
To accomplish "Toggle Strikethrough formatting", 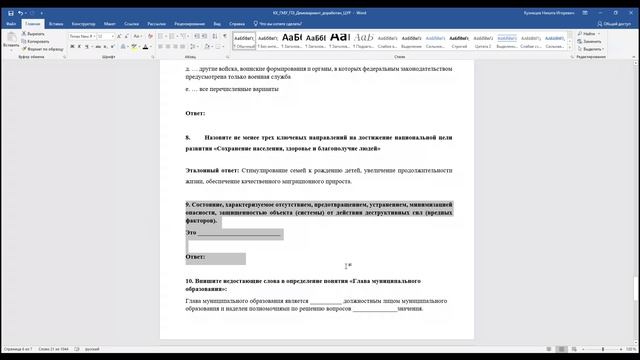I will point(98,47).
